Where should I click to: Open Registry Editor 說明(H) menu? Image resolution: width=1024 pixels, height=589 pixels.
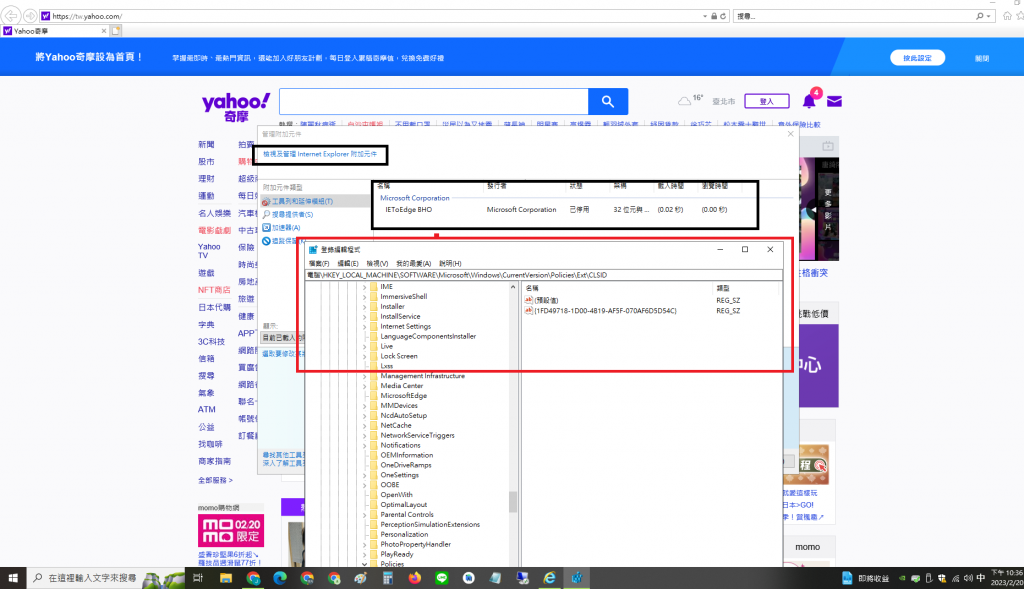[x=450, y=263]
